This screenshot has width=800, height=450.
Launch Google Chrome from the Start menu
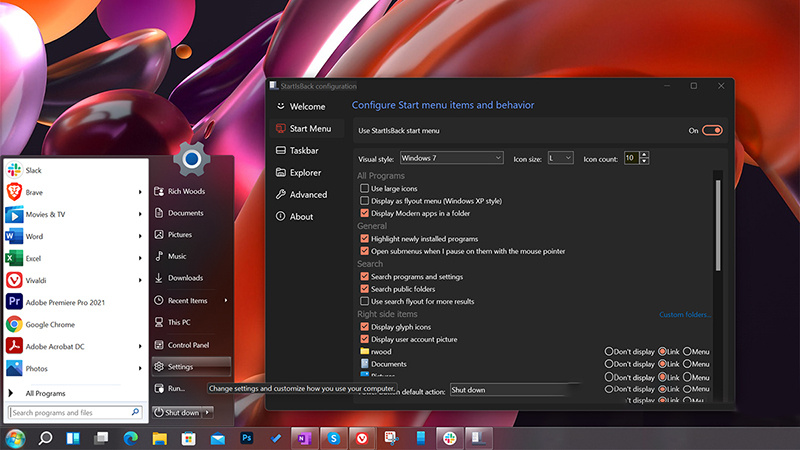[76, 324]
